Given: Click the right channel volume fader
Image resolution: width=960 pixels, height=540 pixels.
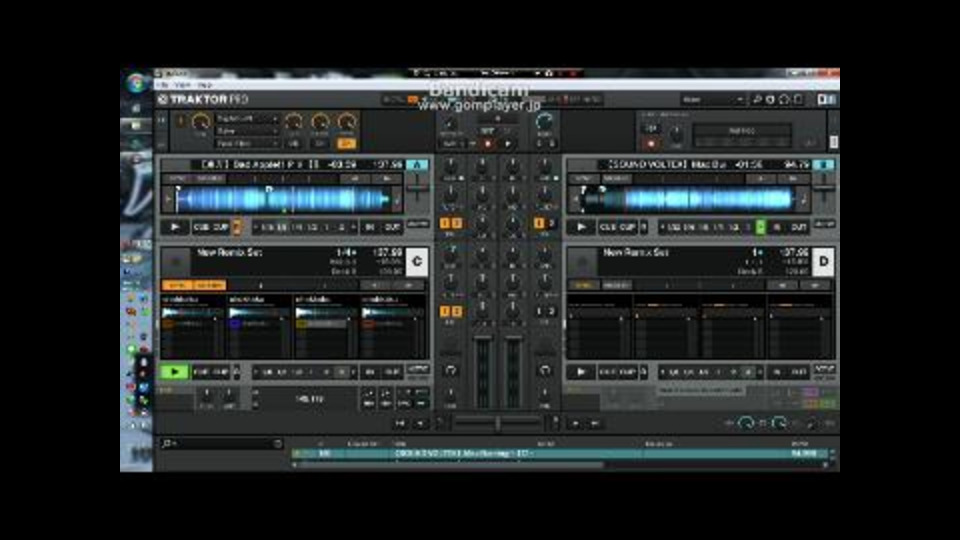Looking at the screenshot, I should pos(513,371).
